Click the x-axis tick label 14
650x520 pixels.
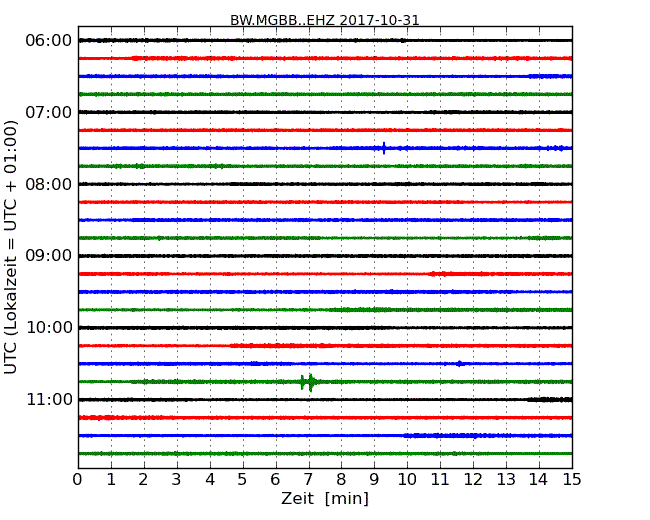539,480
